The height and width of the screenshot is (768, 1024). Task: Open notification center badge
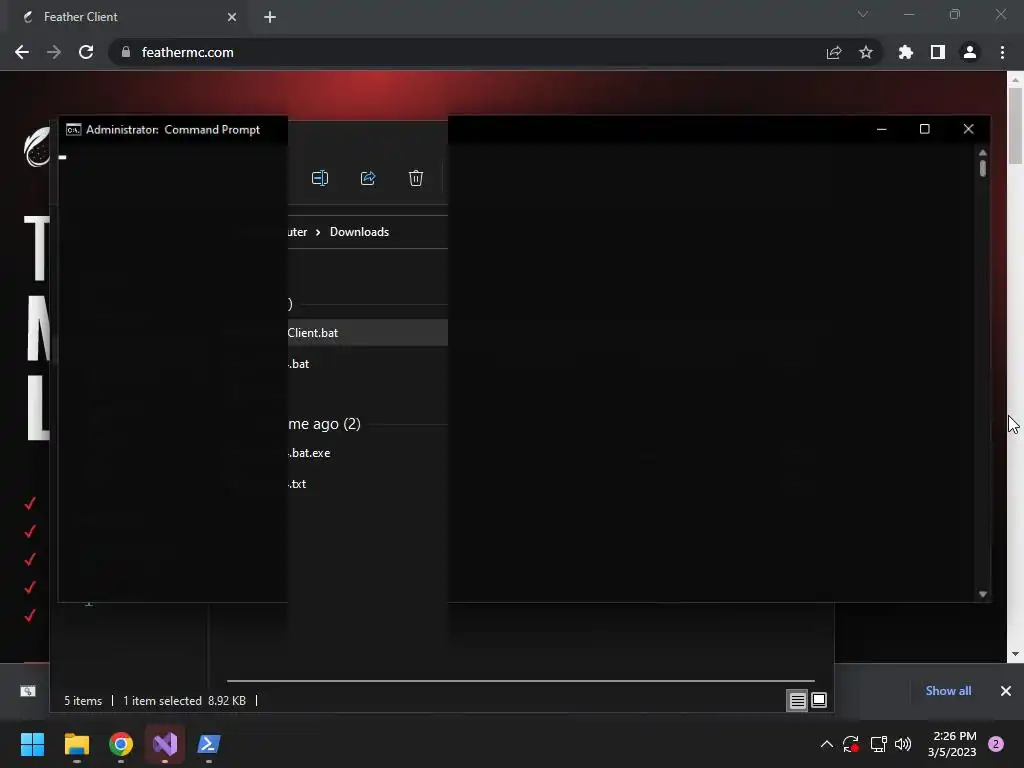click(995, 744)
